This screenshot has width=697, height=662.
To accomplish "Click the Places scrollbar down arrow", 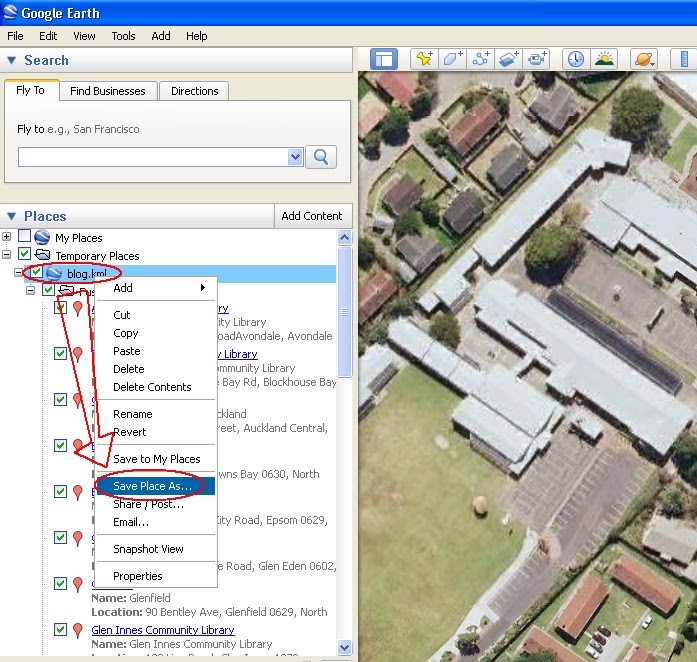I will click(x=344, y=647).
